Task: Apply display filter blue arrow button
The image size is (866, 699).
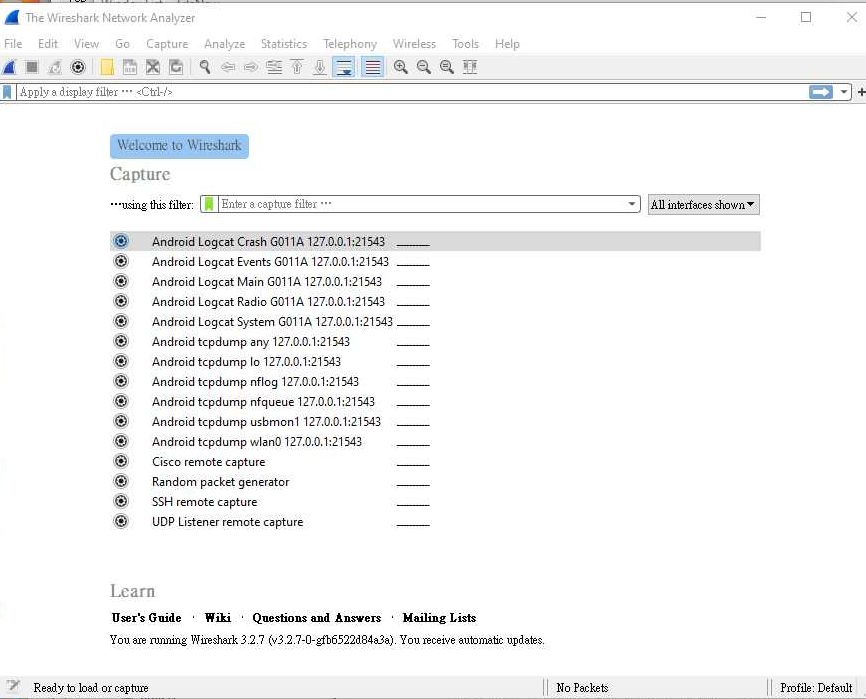Action: point(821,92)
